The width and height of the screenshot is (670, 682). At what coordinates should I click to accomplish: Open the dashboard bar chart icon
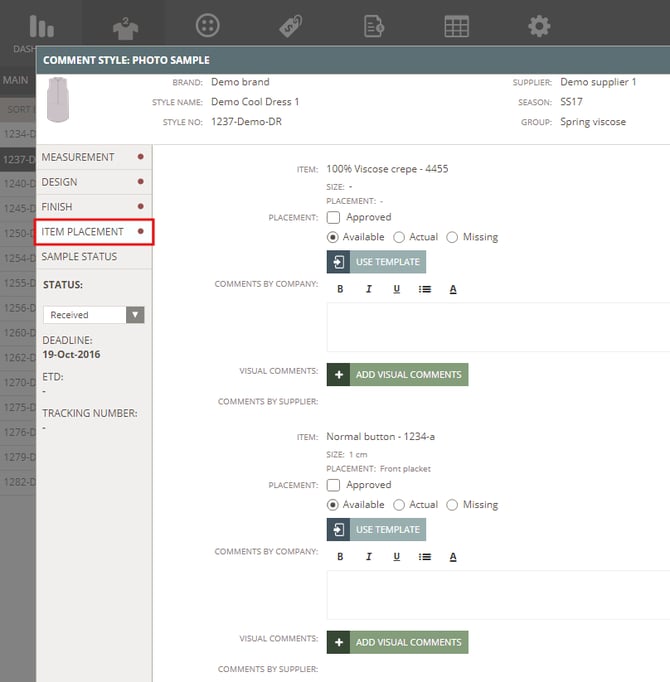tap(41, 26)
